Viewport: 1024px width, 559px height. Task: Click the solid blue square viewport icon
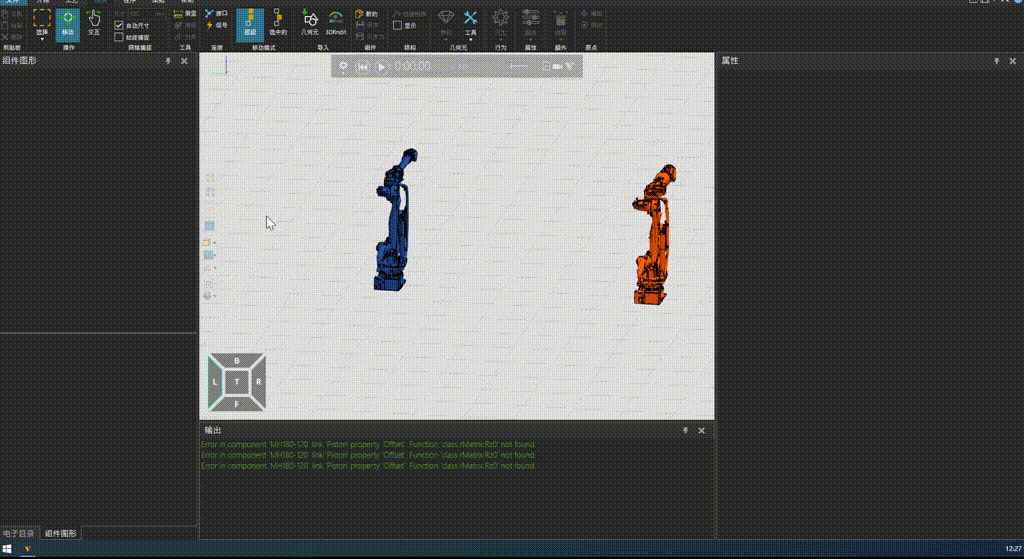coord(210,226)
